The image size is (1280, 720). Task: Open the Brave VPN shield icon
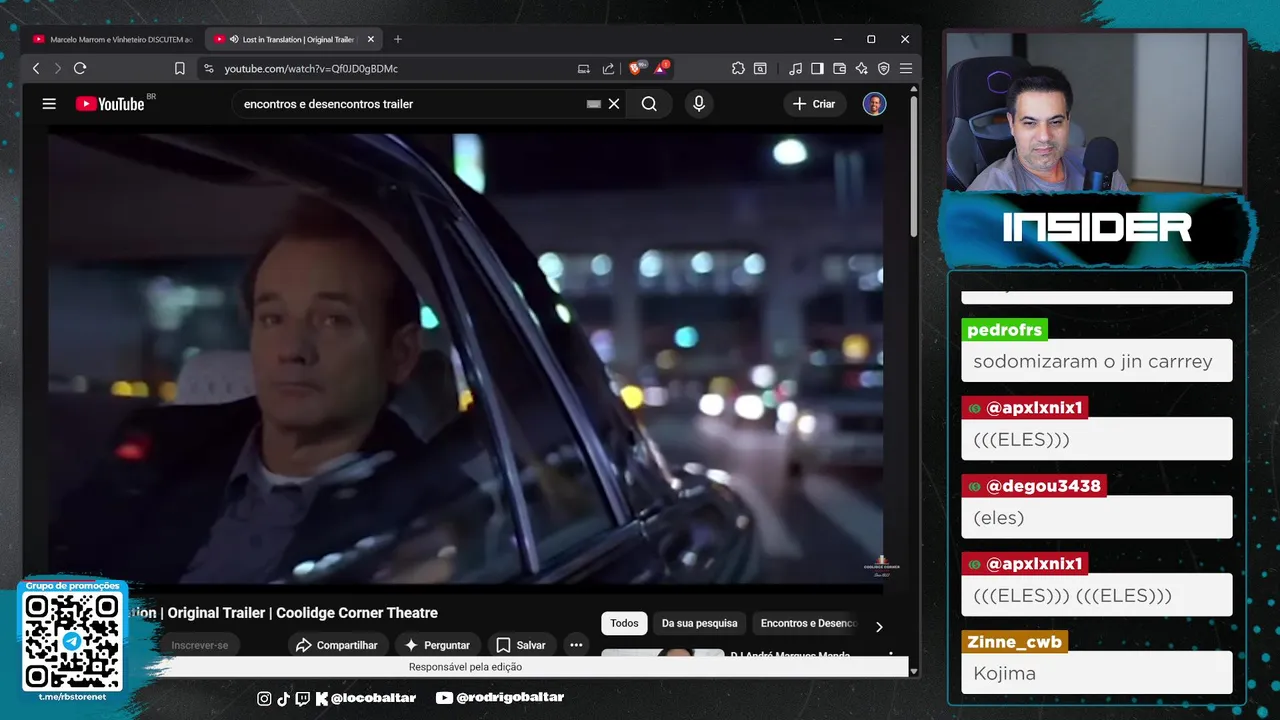coord(883,68)
